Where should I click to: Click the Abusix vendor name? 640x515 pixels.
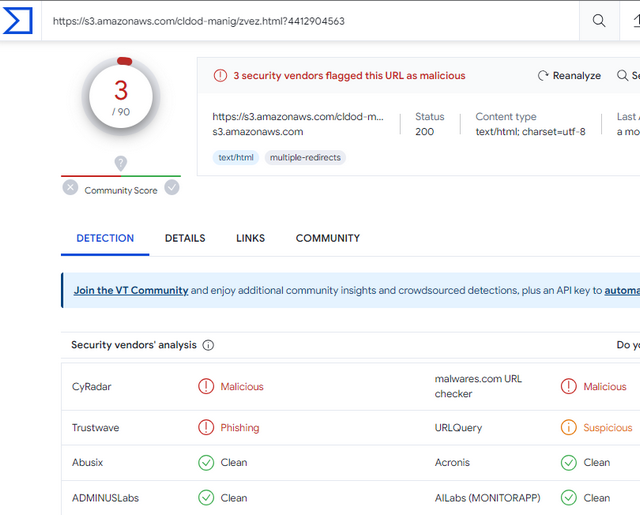(87, 463)
